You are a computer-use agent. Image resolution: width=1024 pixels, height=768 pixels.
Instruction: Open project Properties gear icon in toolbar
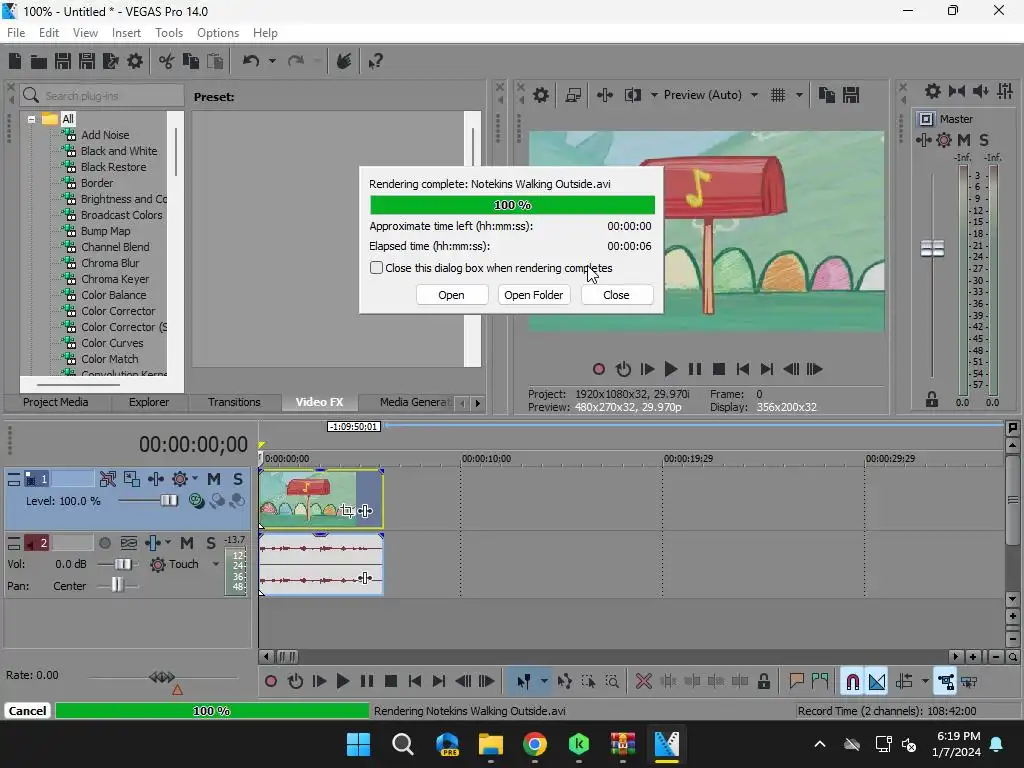(135, 61)
